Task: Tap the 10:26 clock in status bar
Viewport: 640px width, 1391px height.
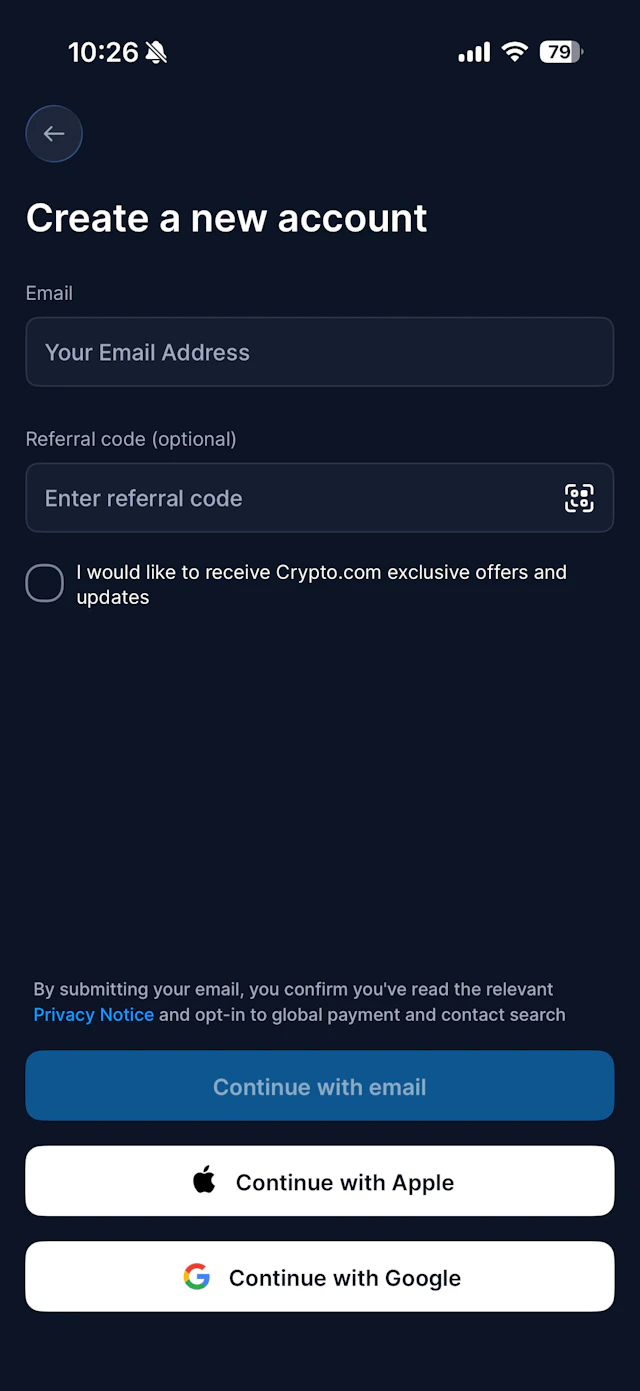Action: point(103,53)
